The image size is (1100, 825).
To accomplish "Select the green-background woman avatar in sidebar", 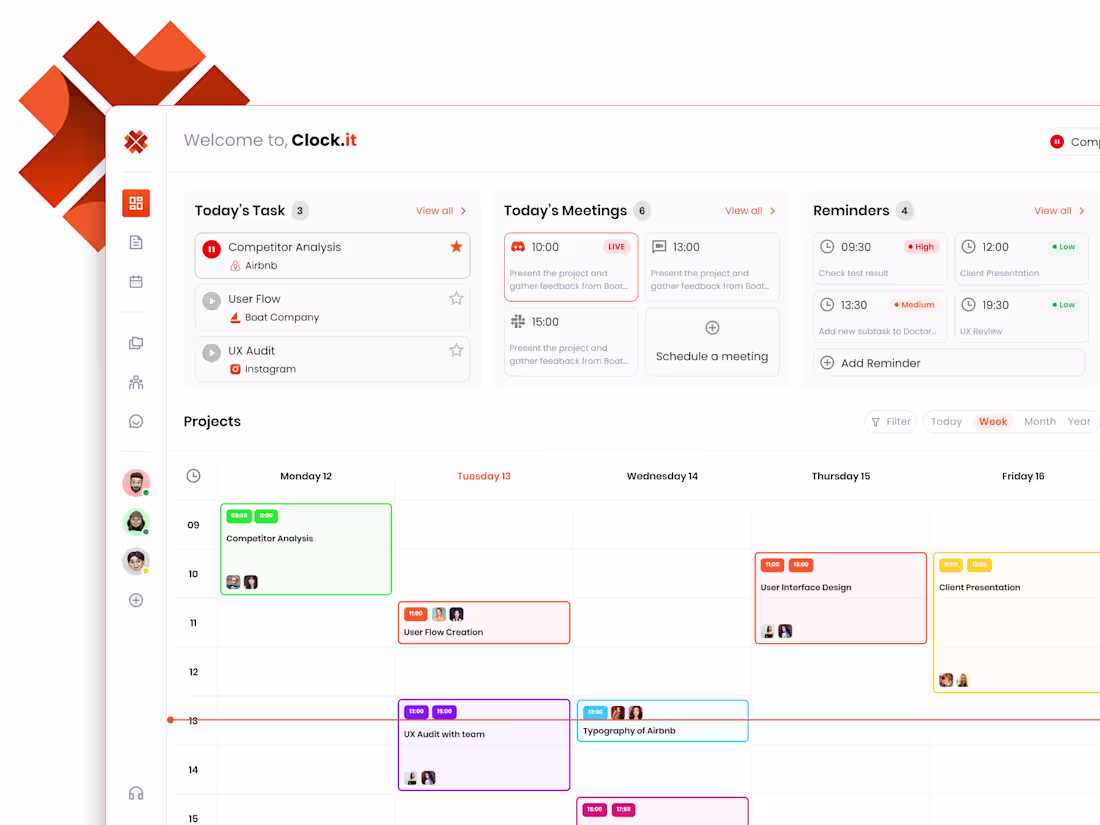I will click(136, 522).
